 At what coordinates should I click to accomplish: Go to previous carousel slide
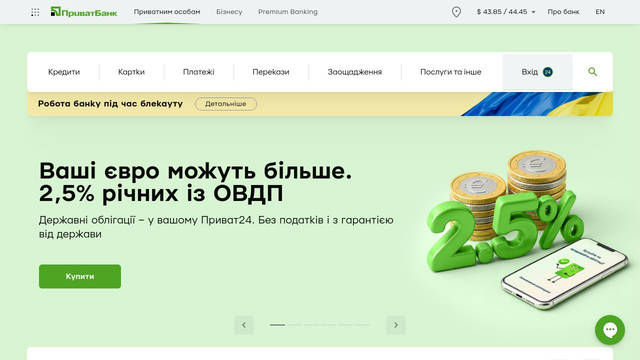tap(244, 325)
